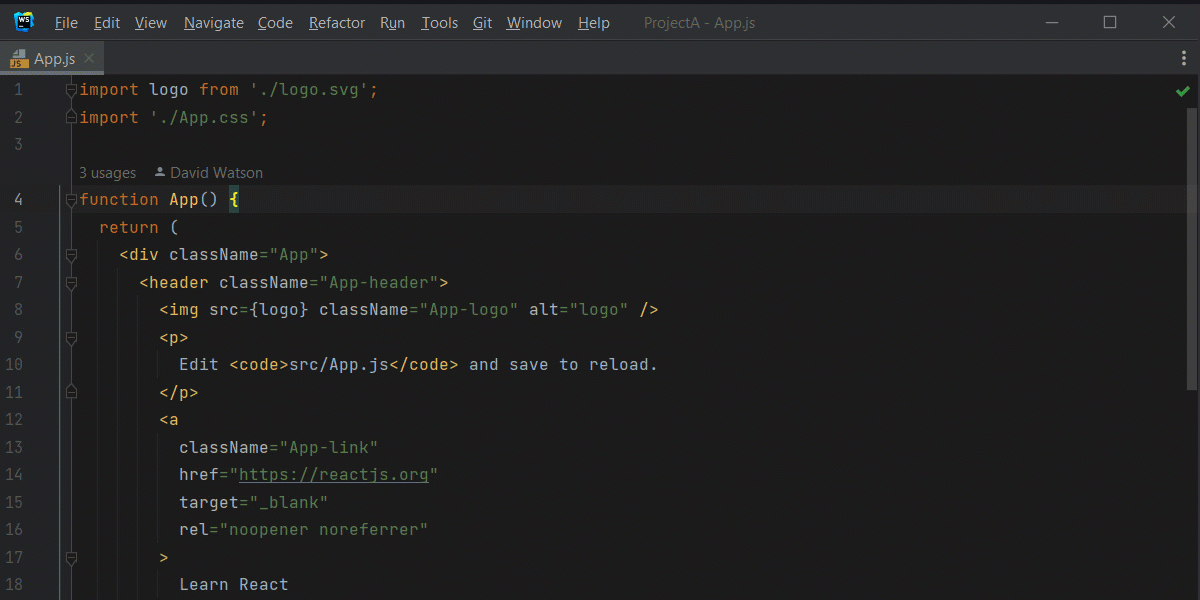Collapse the div className="App" fold arrow
The image size is (1200, 600).
point(70,255)
